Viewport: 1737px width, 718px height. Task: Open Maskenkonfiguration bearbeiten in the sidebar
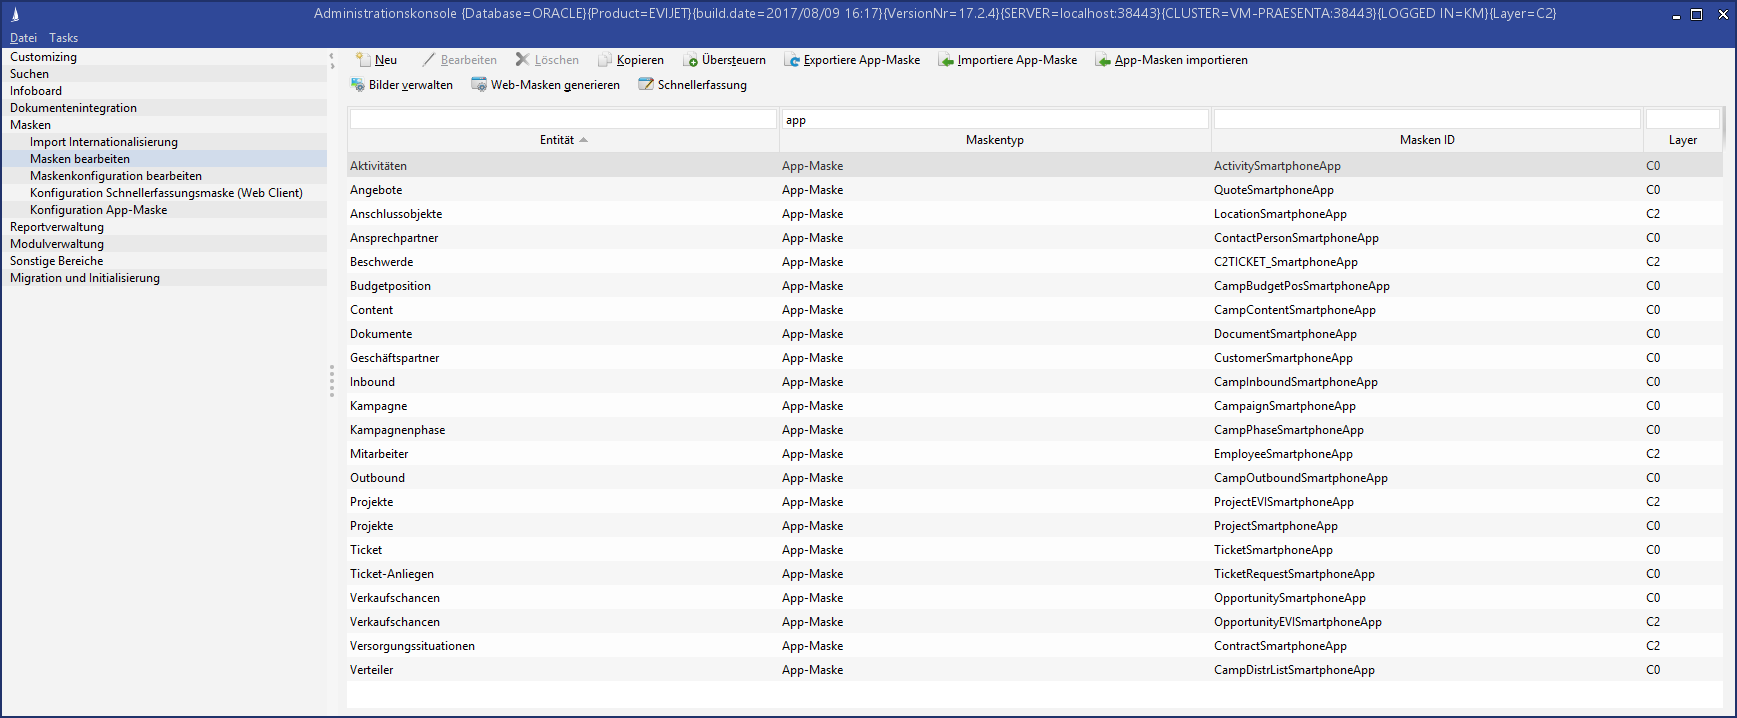(x=115, y=176)
